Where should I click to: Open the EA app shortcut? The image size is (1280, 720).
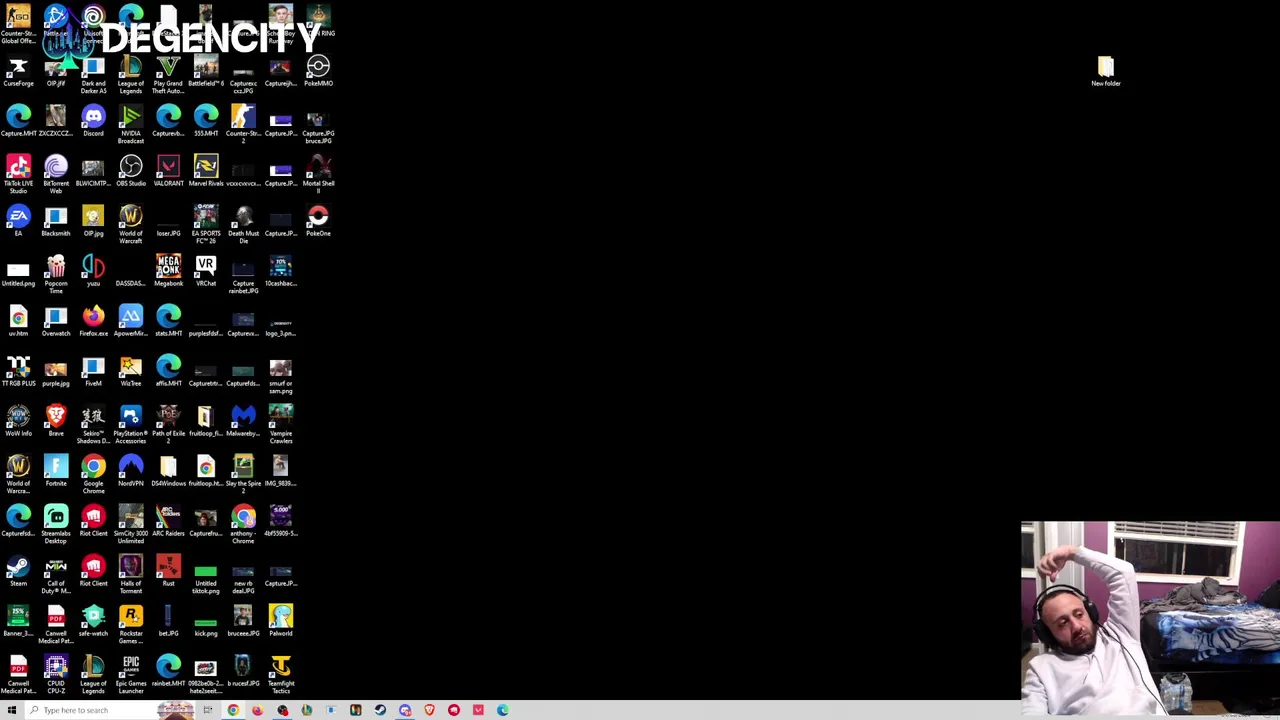click(18, 220)
